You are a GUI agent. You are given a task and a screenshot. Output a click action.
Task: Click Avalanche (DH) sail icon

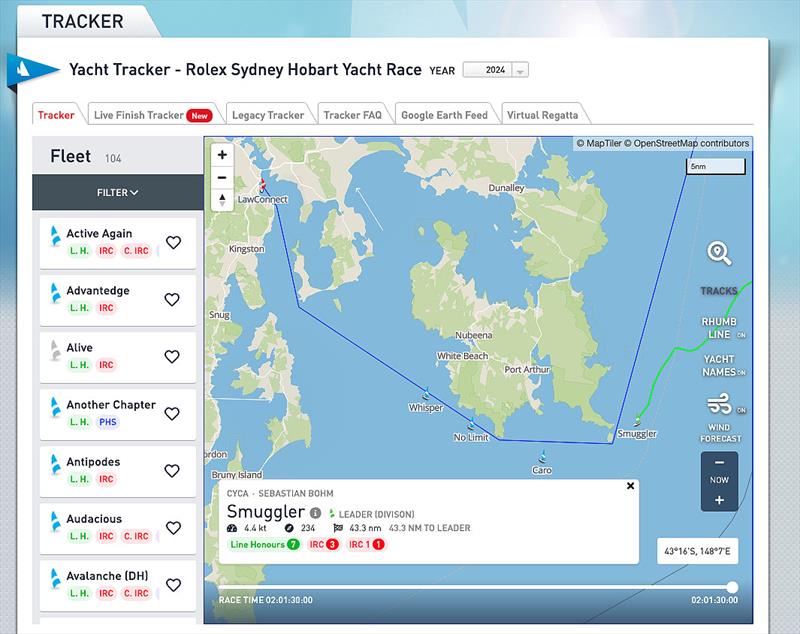click(x=55, y=579)
